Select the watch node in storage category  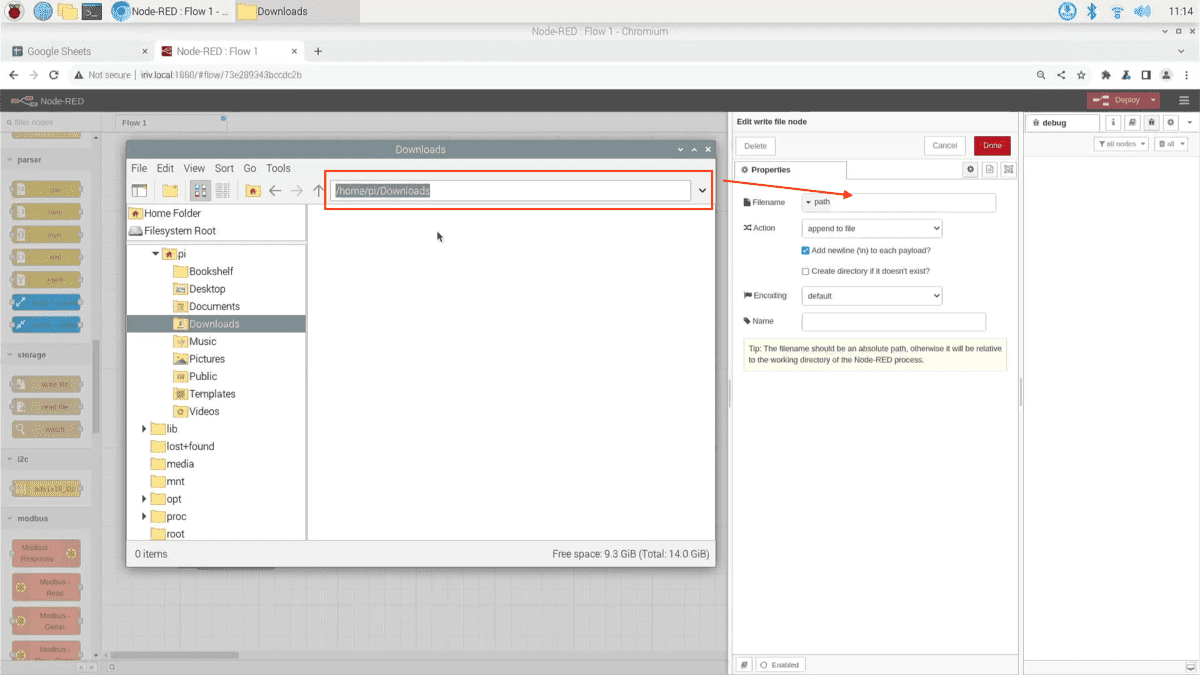45,430
